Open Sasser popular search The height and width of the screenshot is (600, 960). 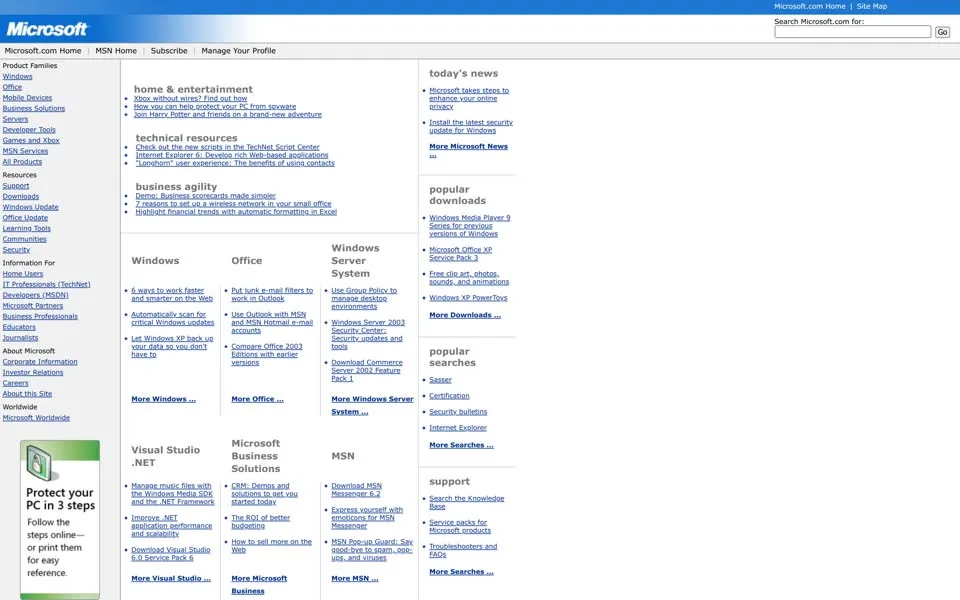440,380
